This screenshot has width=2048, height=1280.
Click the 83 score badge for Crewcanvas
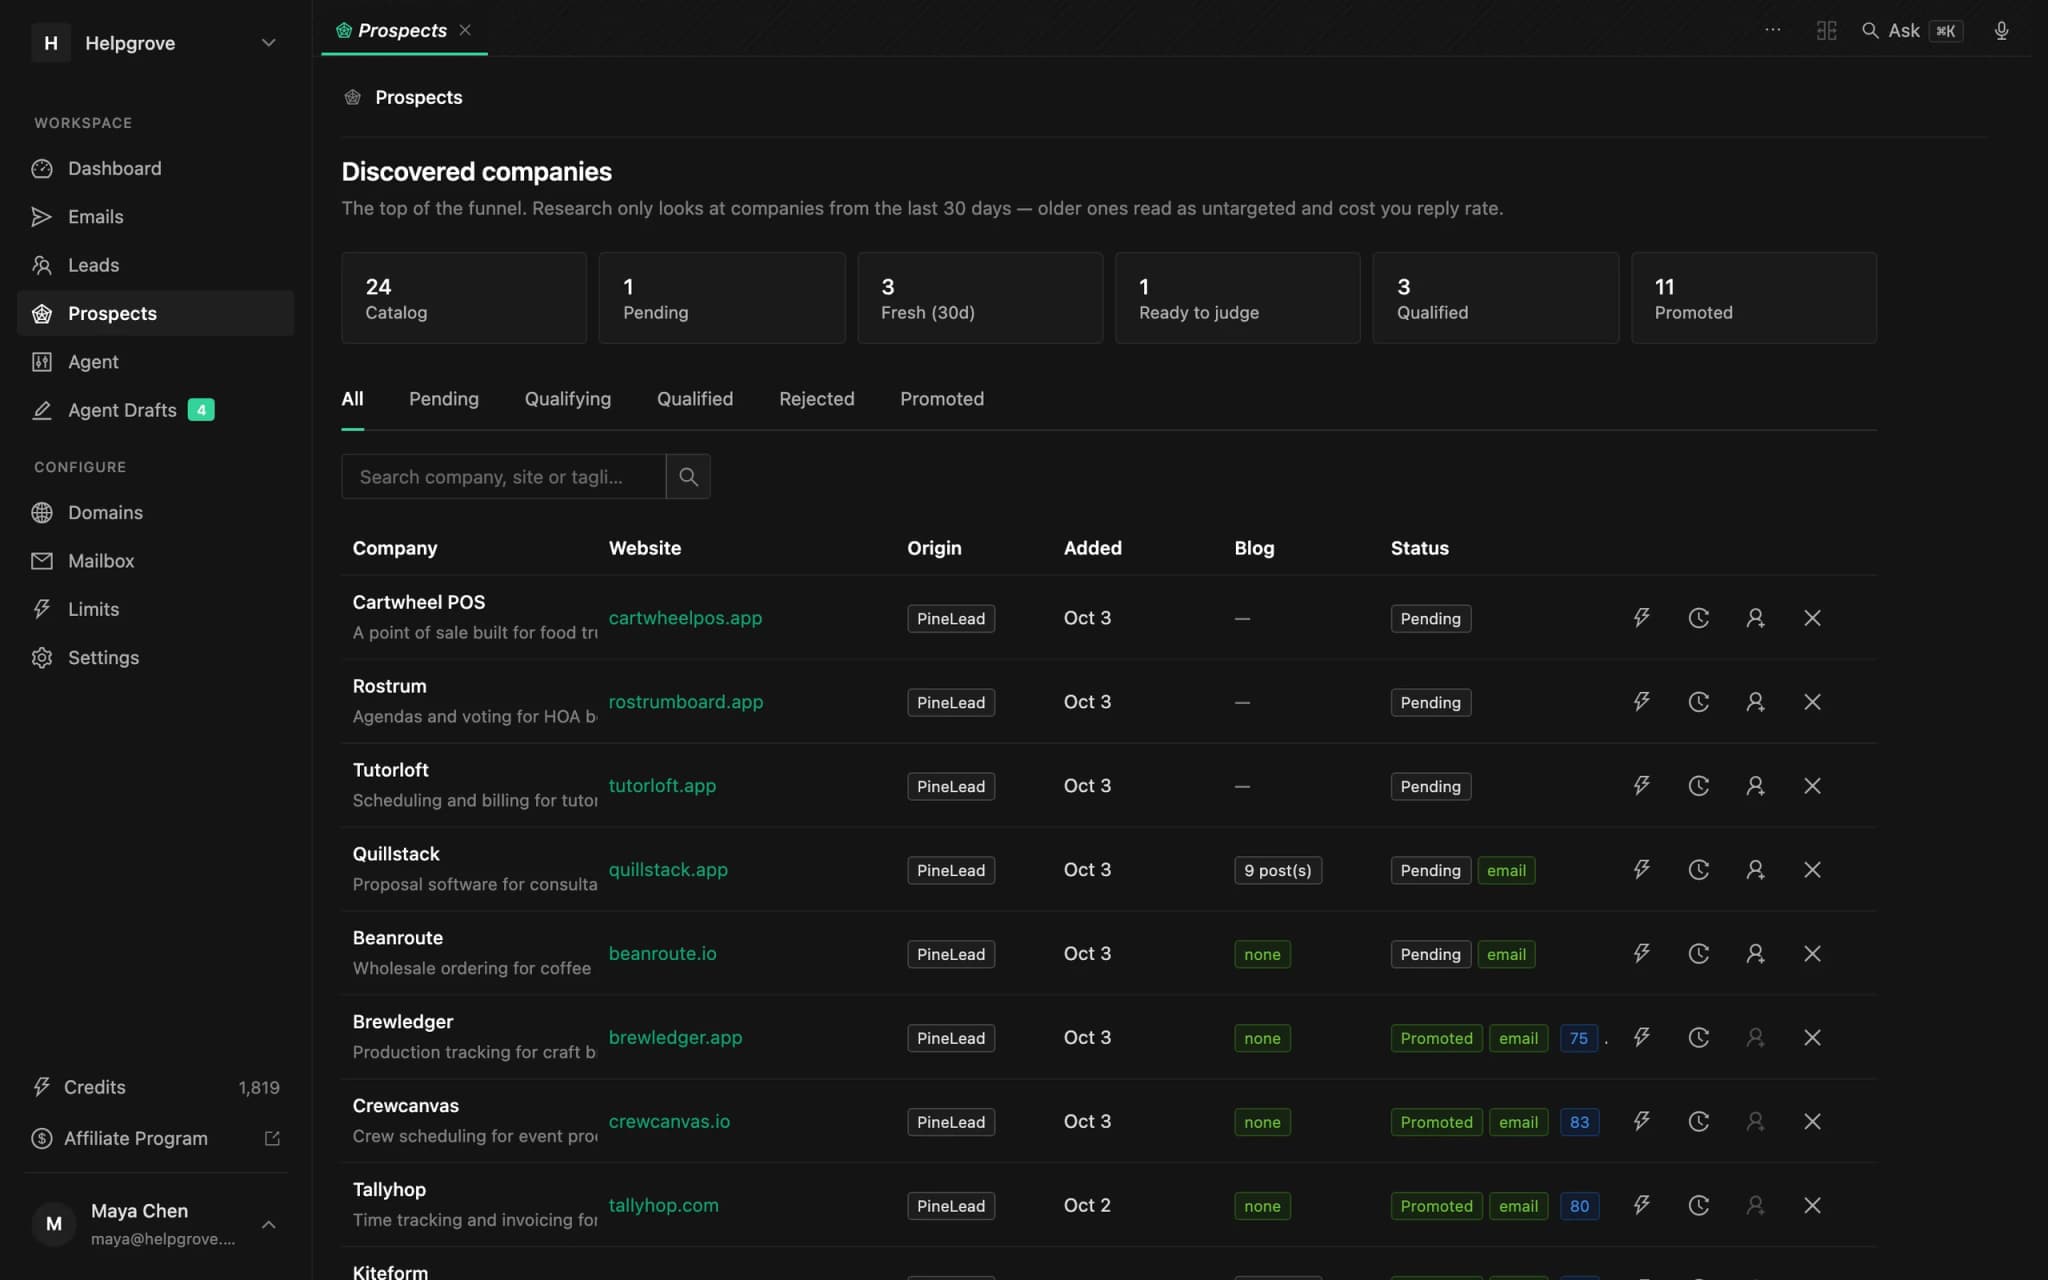pos(1579,1122)
